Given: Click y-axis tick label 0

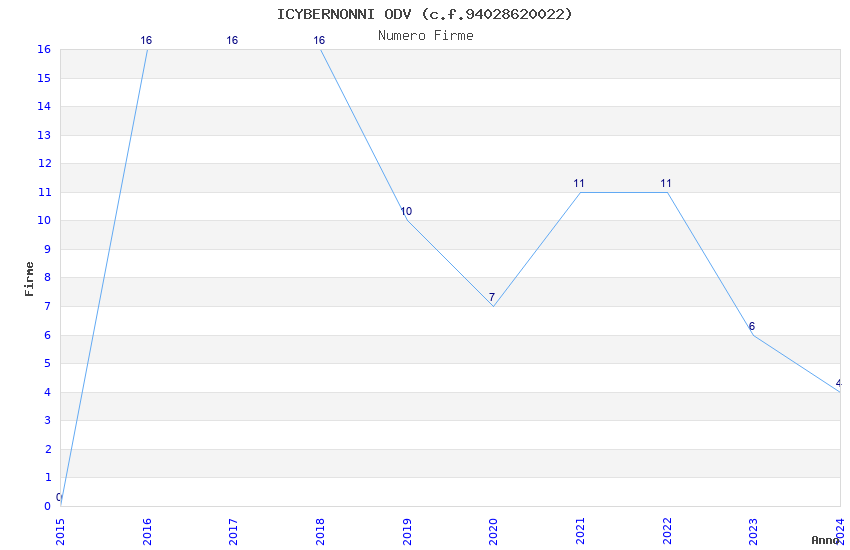Looking at the screenshot, I should click(x=48, y=506).
